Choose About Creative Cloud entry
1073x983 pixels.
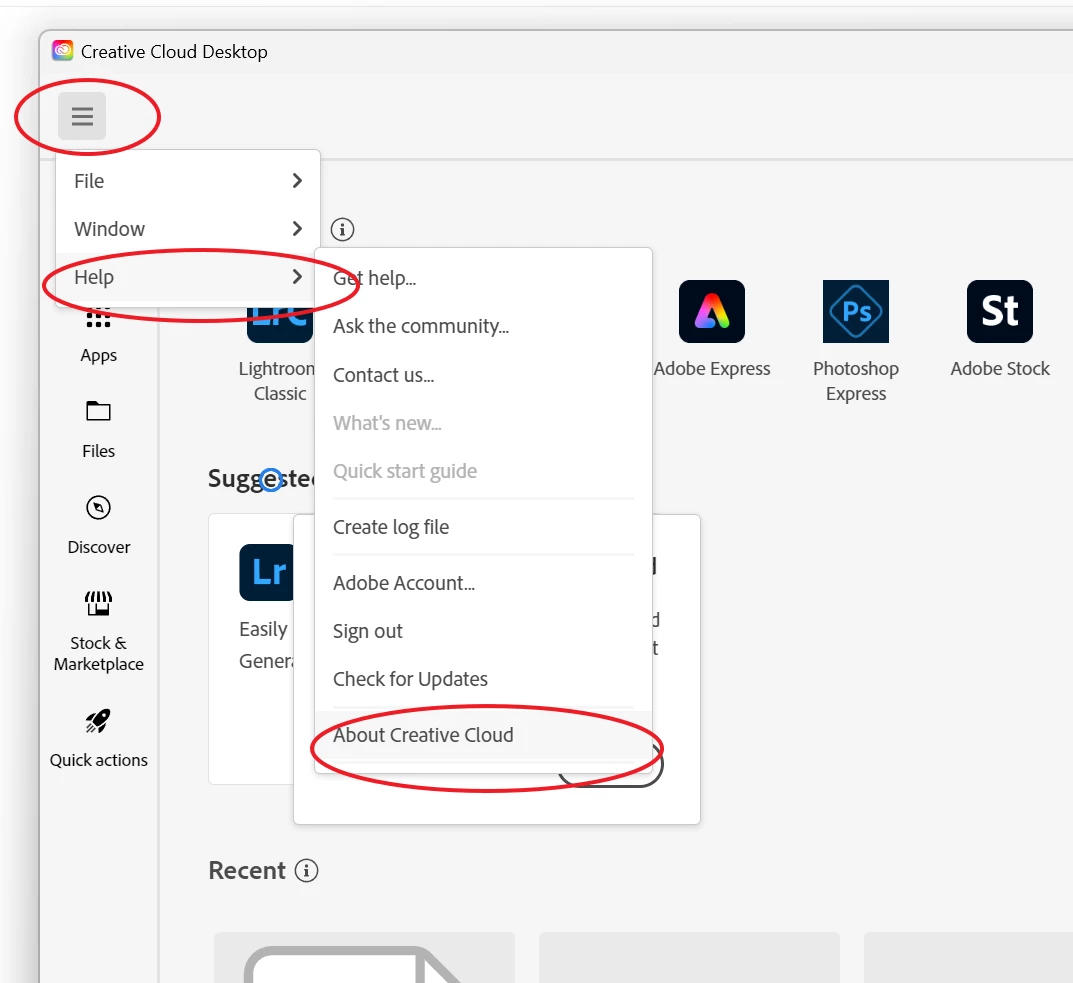click(x=483, y=735)
